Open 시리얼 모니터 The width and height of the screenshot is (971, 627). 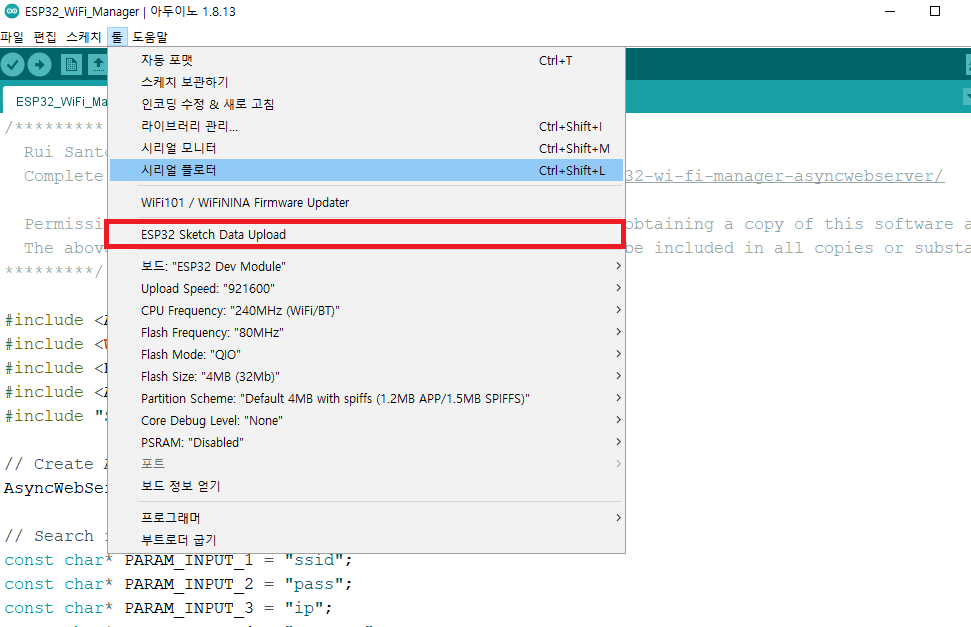367,148
